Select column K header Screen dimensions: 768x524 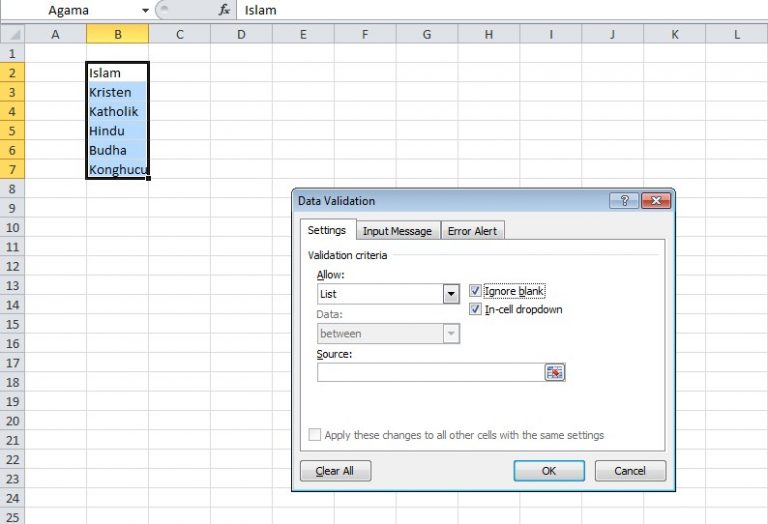[674, 34]
